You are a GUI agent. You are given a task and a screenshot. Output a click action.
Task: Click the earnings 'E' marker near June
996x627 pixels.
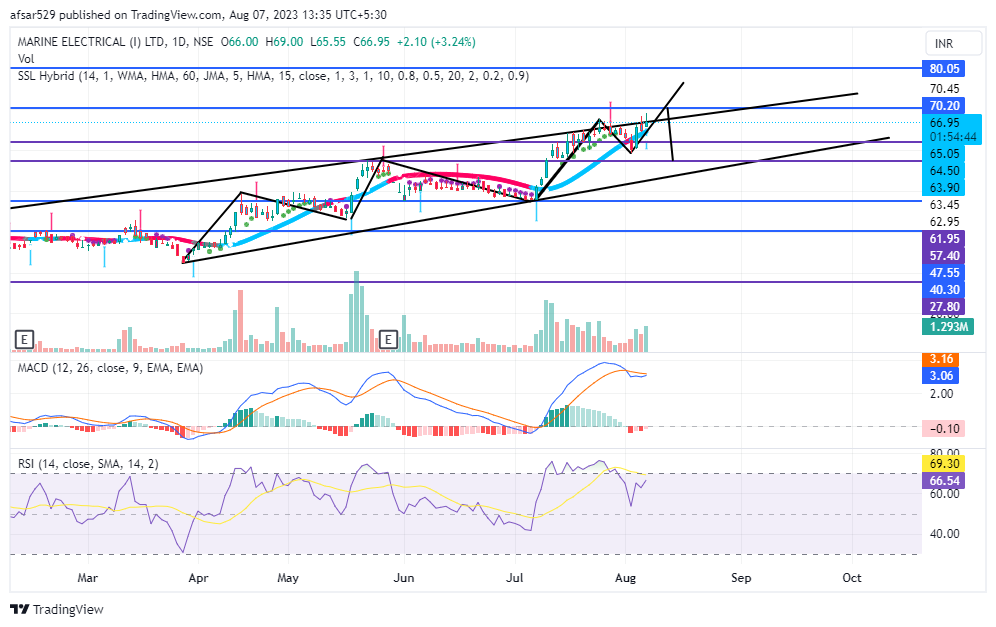coord(387,340)
